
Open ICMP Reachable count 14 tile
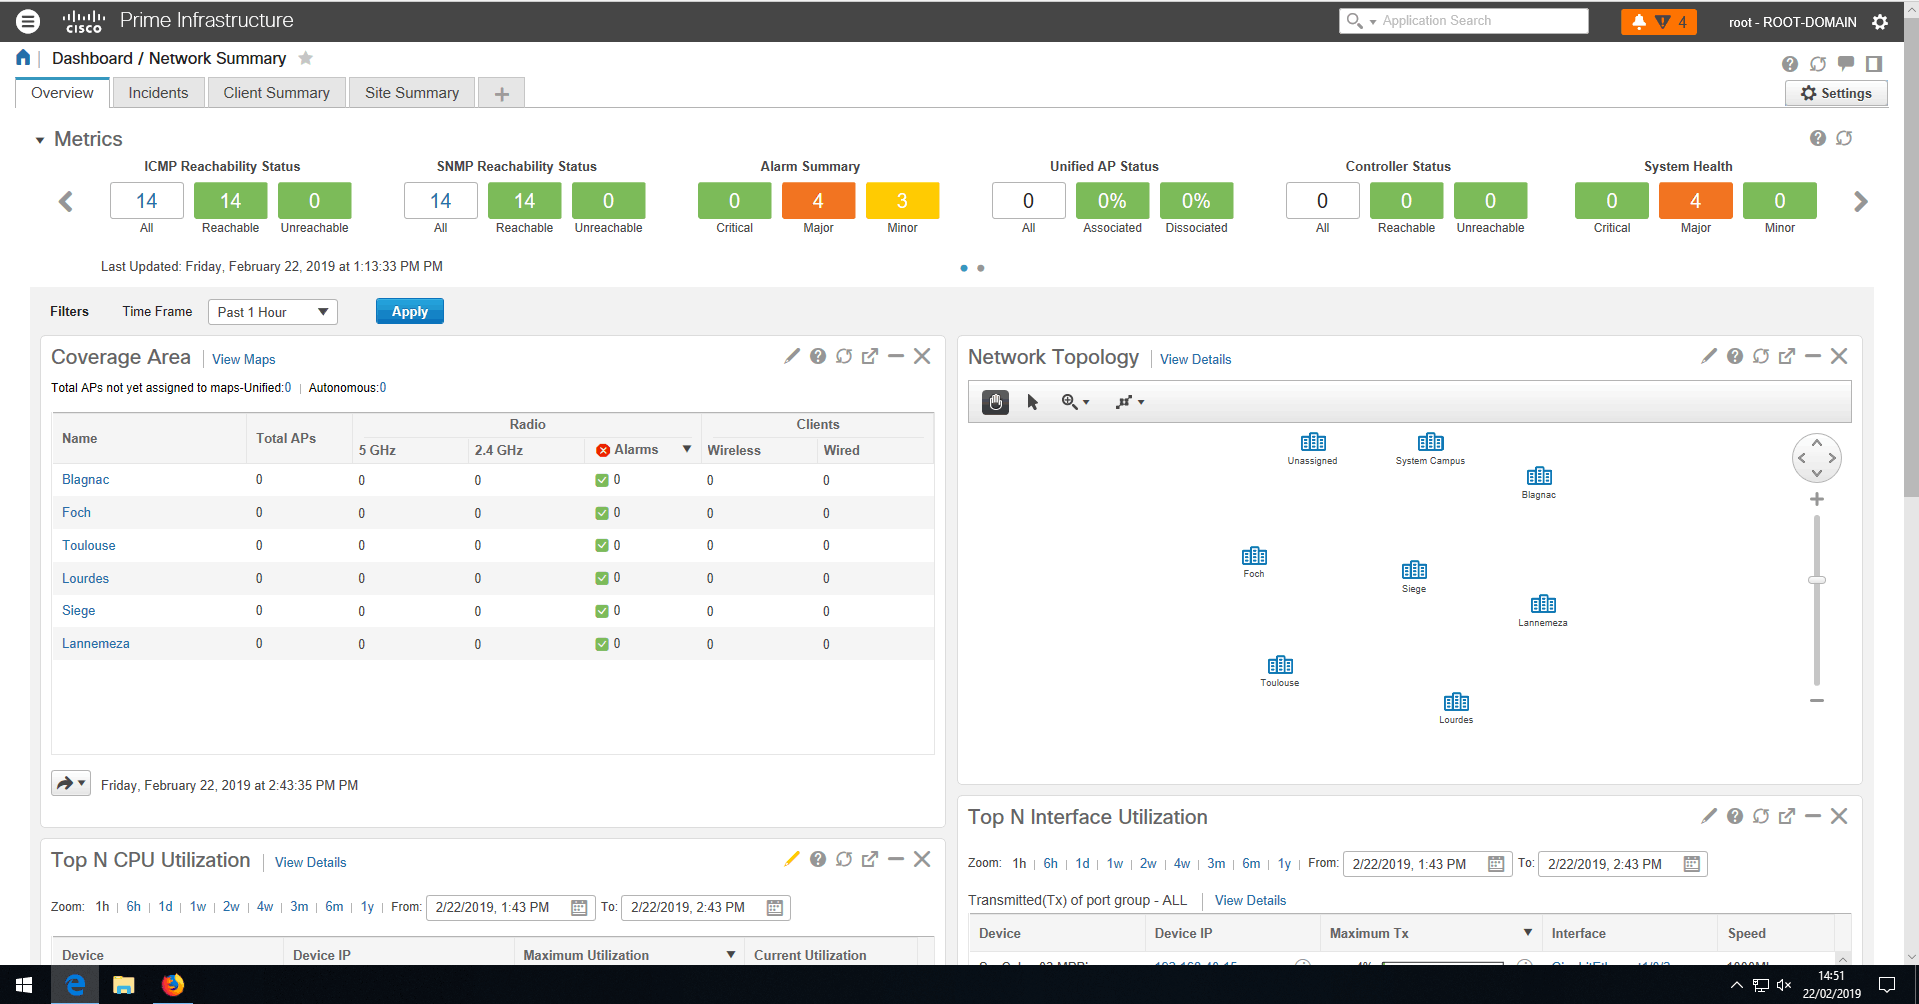(230, 200)
